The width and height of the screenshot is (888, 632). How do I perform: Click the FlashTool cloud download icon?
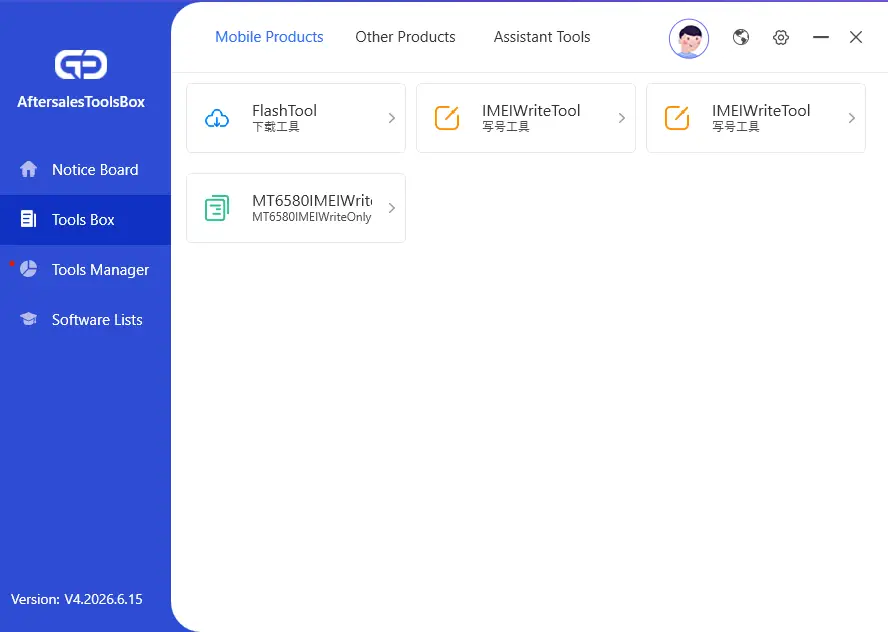pos(217,118)
